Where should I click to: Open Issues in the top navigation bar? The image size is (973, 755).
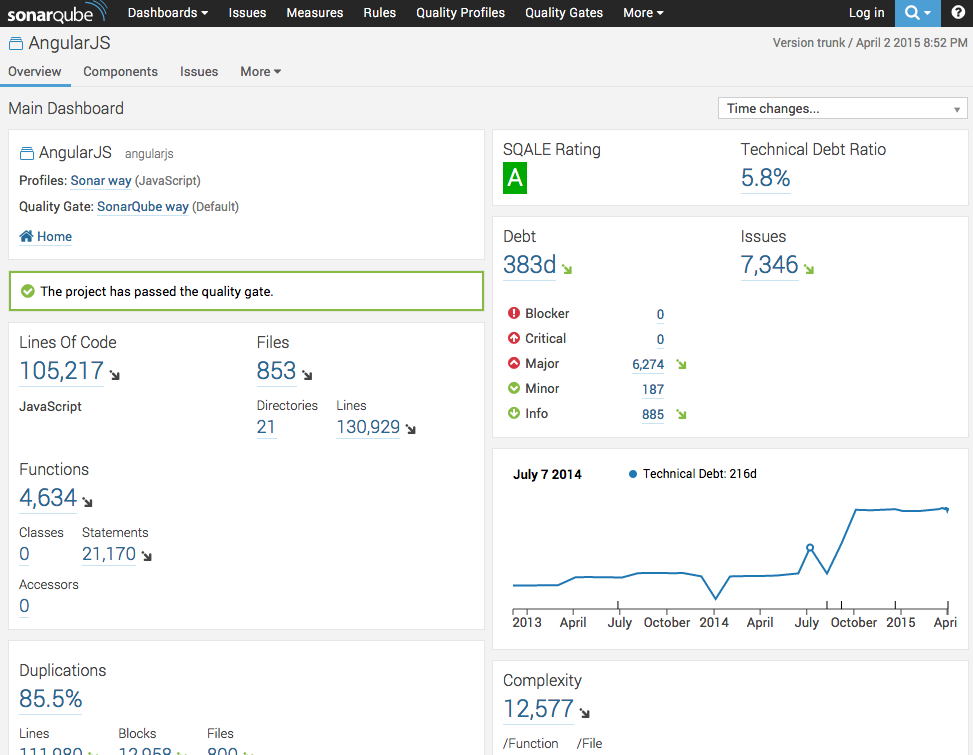(247, 13)
